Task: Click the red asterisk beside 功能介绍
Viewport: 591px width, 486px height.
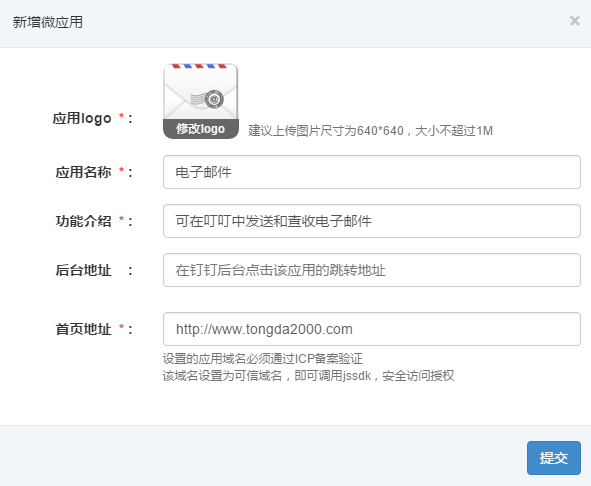Action: (x=121, y=219)
